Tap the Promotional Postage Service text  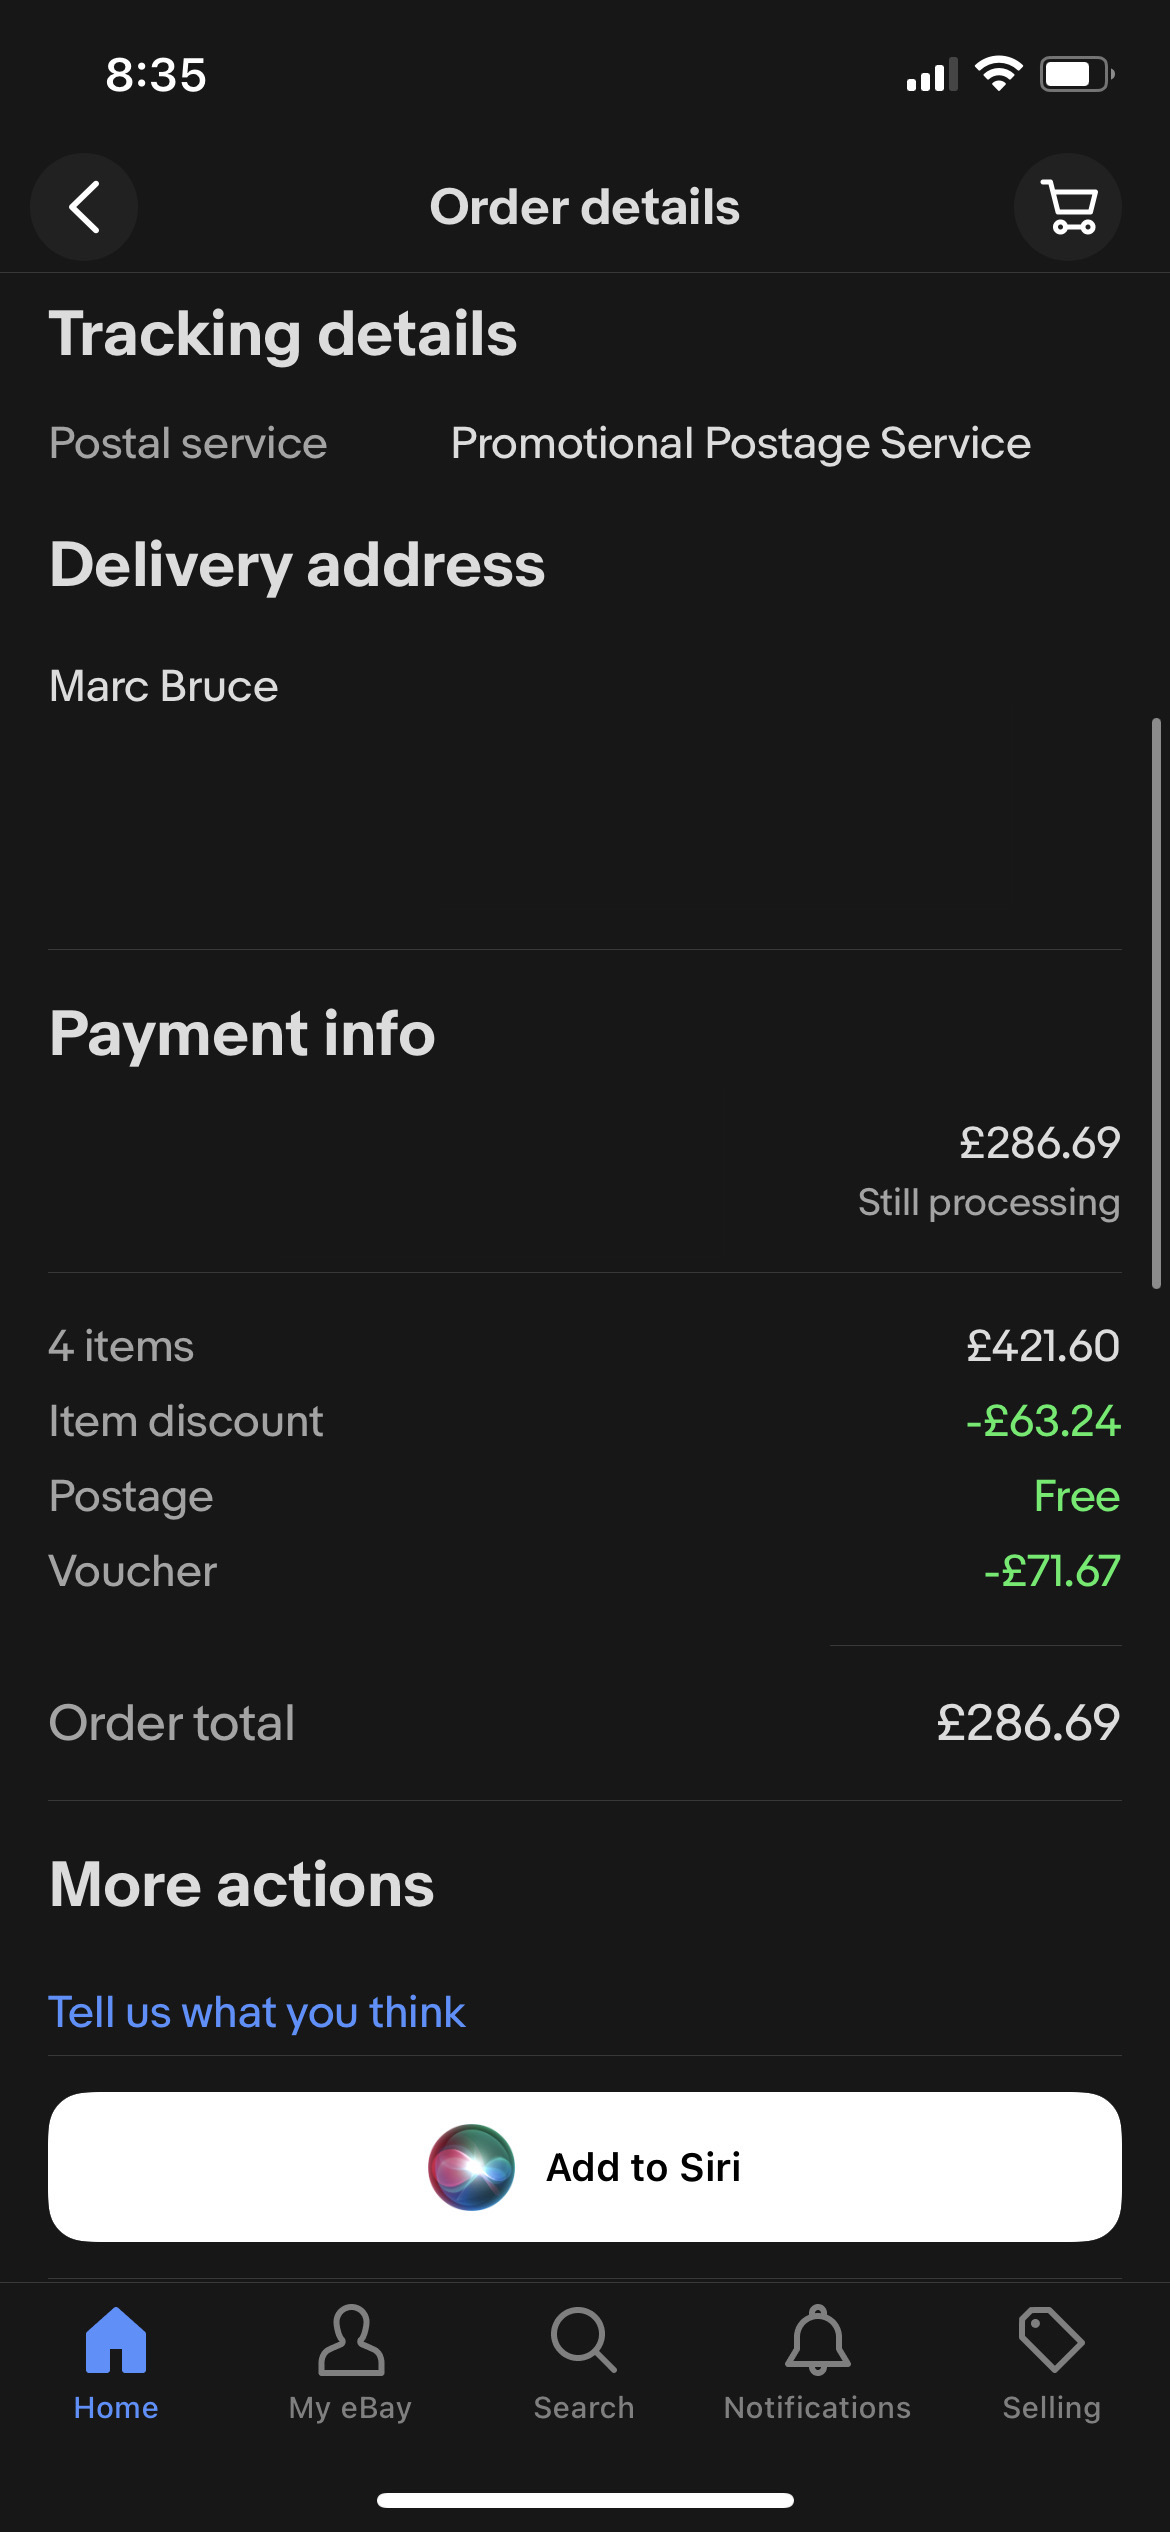[x=741, y=443]
